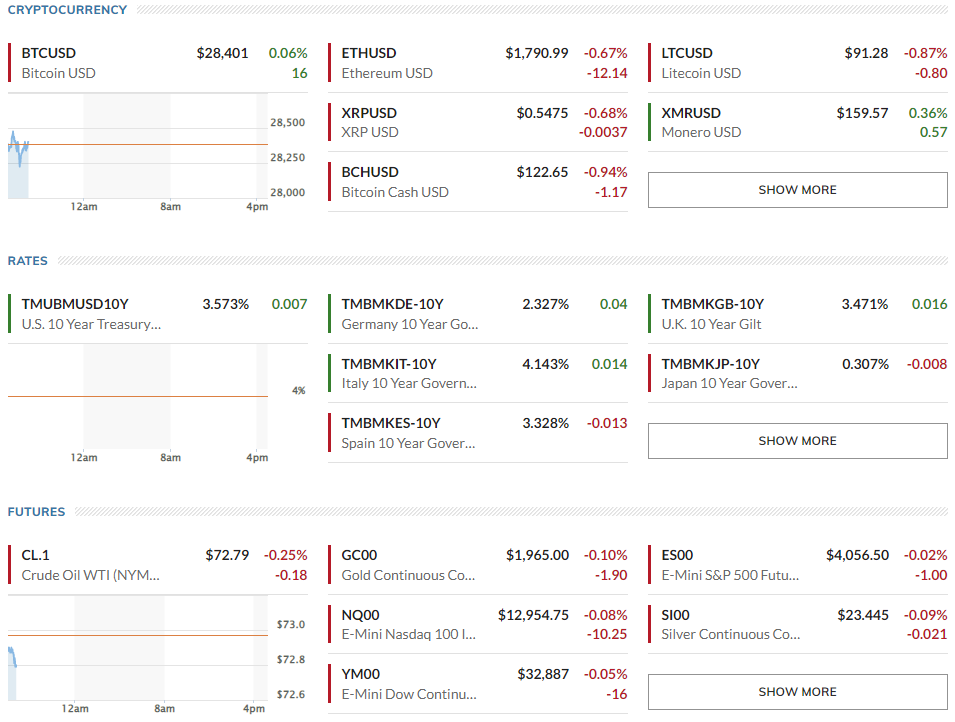Click the GC00 Gold futures ticker
This screenshot has width=955, height=722.
[x=359, y=555]
